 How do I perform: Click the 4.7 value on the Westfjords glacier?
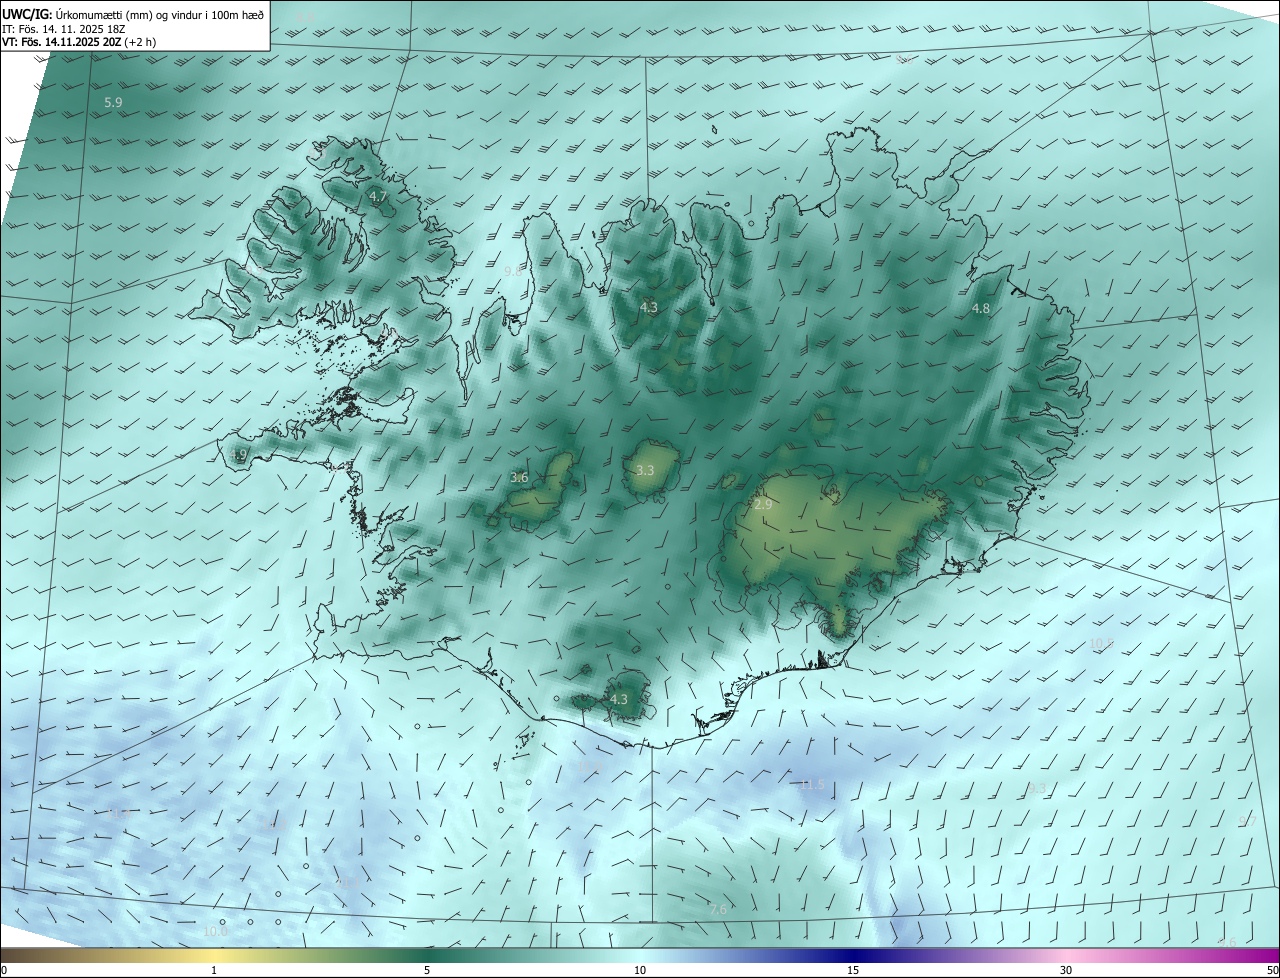pos(378,197)
